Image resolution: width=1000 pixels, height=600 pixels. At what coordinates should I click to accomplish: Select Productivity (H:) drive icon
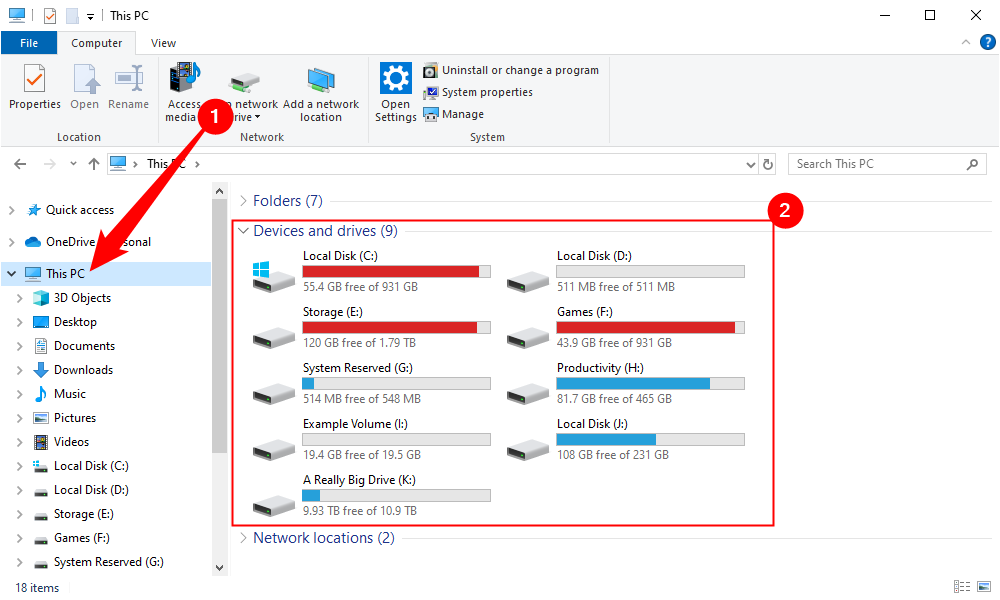[x=528, y=393]
